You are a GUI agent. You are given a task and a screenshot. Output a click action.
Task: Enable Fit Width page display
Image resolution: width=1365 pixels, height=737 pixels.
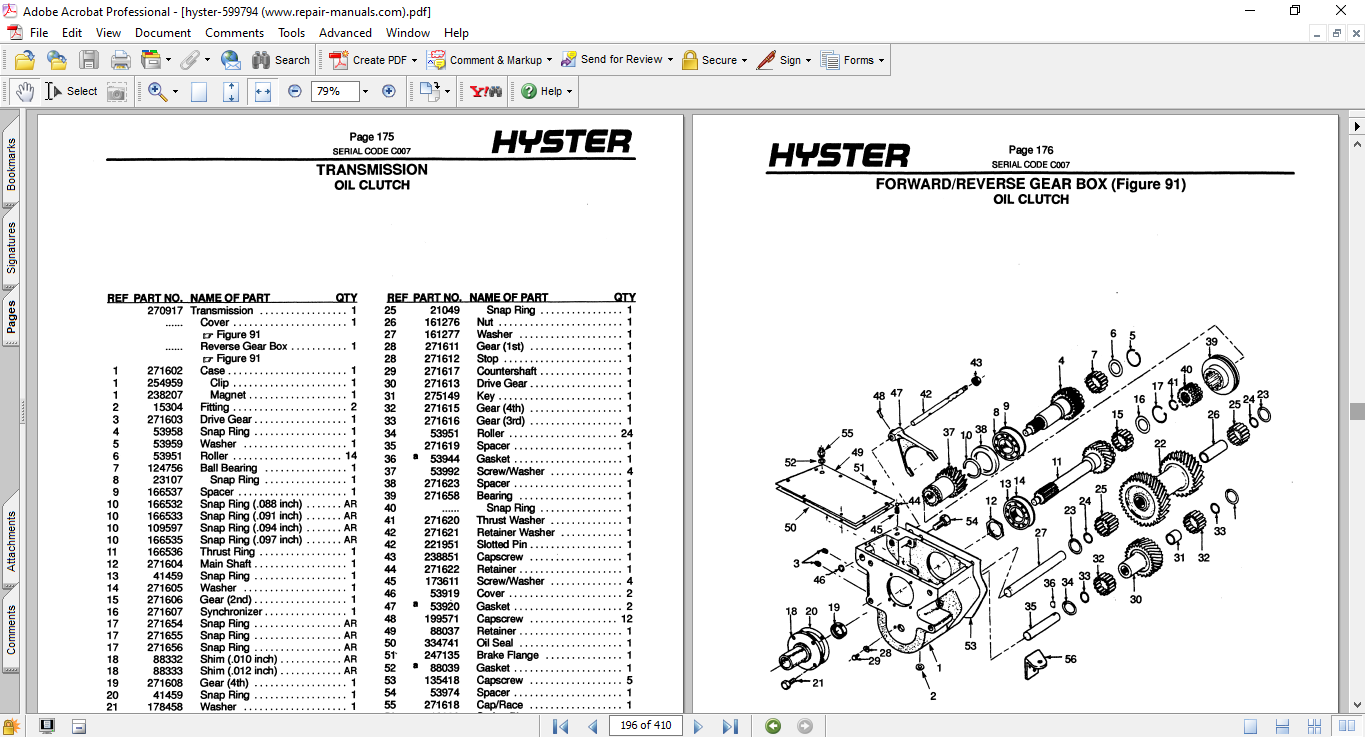262,91
